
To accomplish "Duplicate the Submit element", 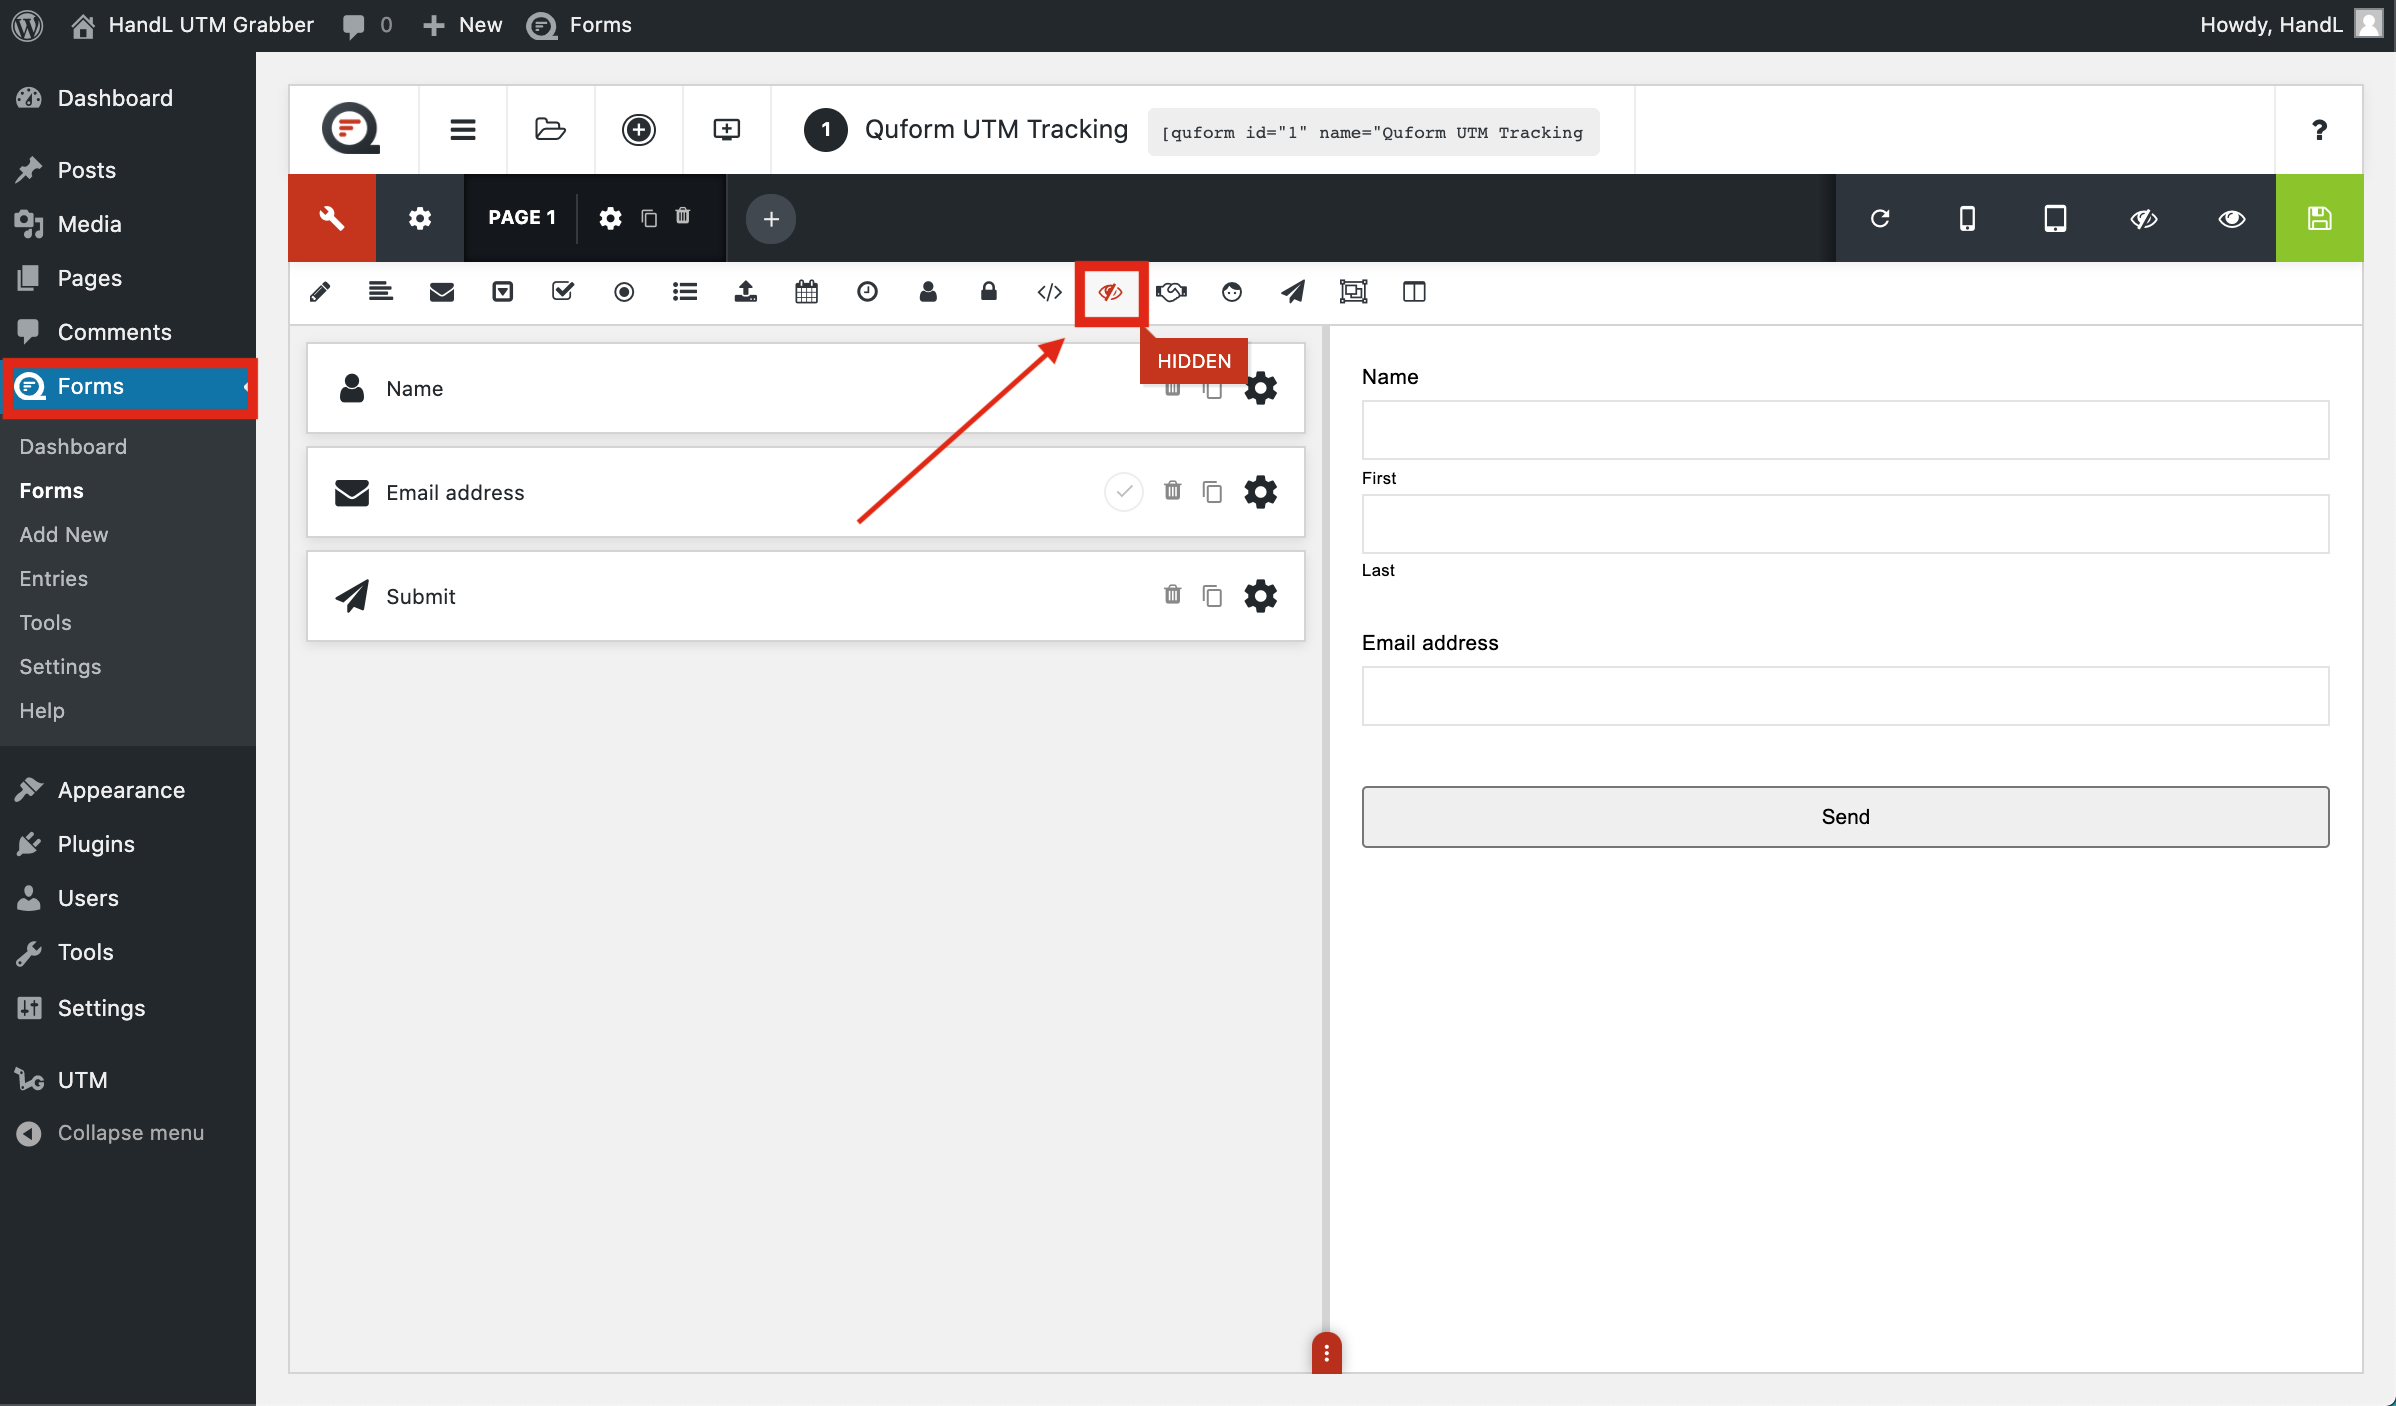I will tap(1212, 596).
